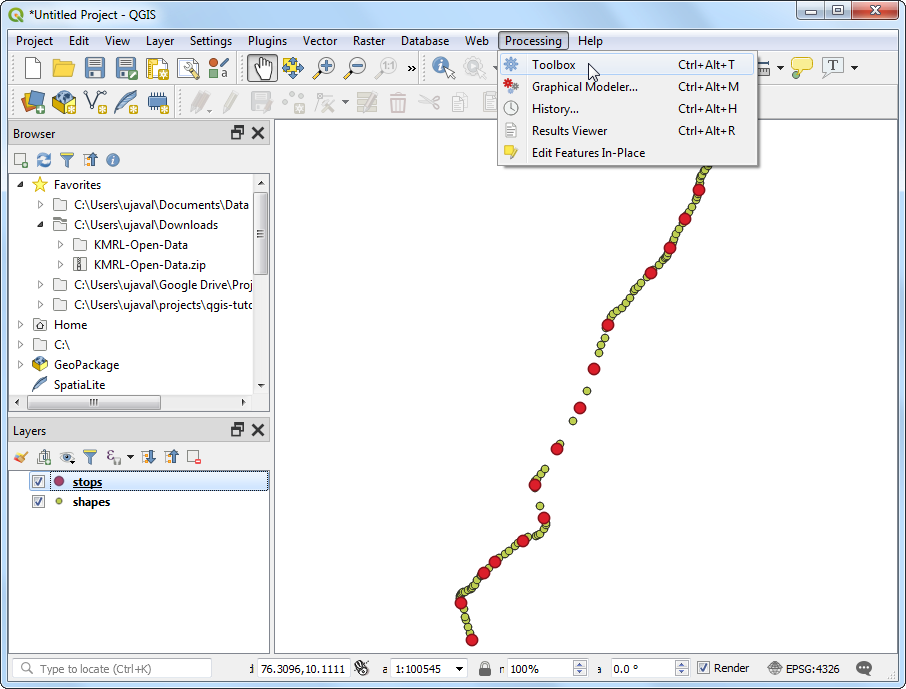
Task: Toggle the shapes layer visibility checkbox
Action: (x=38, y=502)
